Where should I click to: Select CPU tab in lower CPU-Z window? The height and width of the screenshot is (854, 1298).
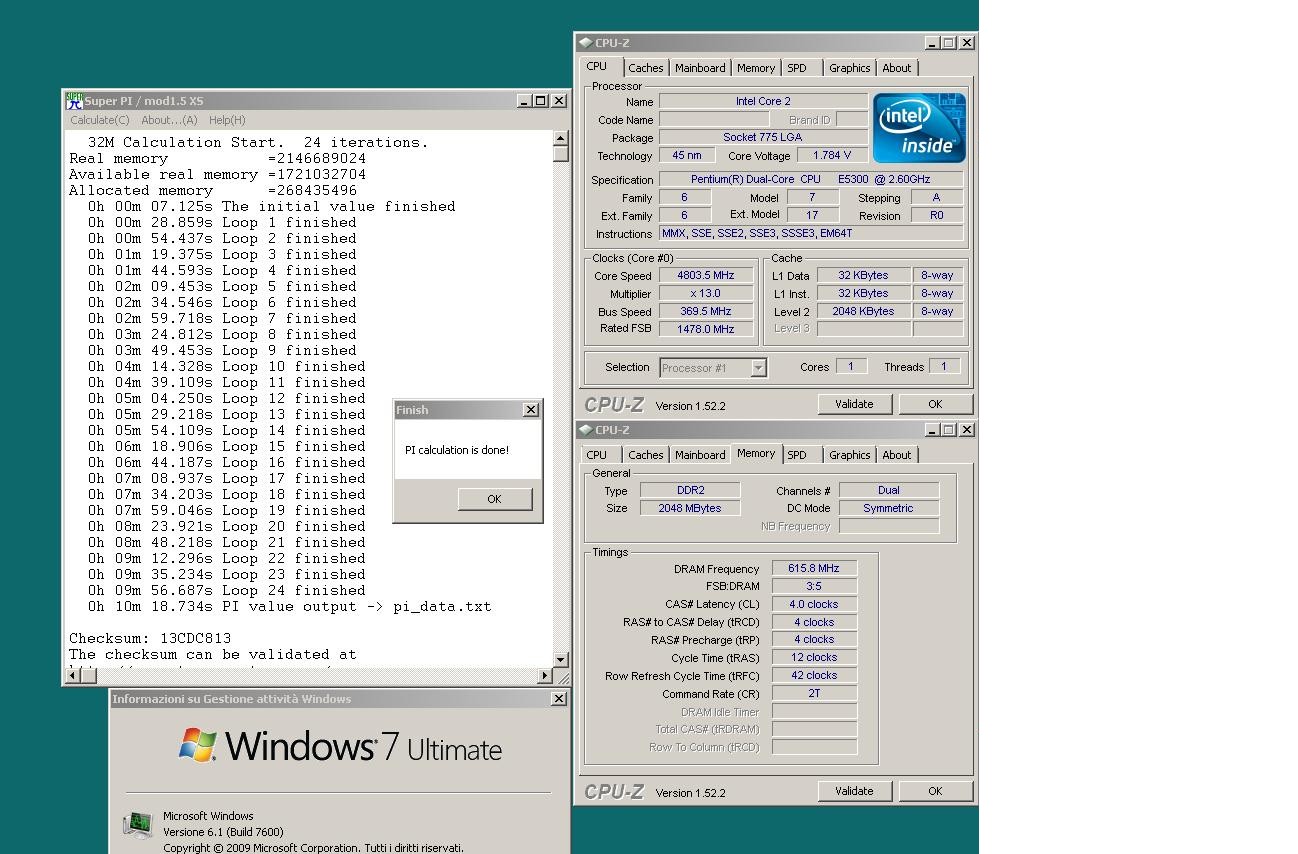pyautogui.click(x=597, y=455)
